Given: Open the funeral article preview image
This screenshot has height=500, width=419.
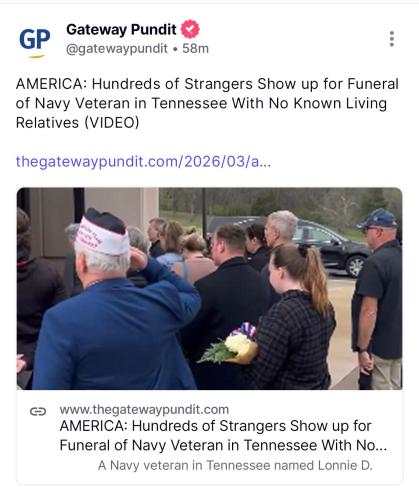Looking at the screenshot, I should click(209, 289).
